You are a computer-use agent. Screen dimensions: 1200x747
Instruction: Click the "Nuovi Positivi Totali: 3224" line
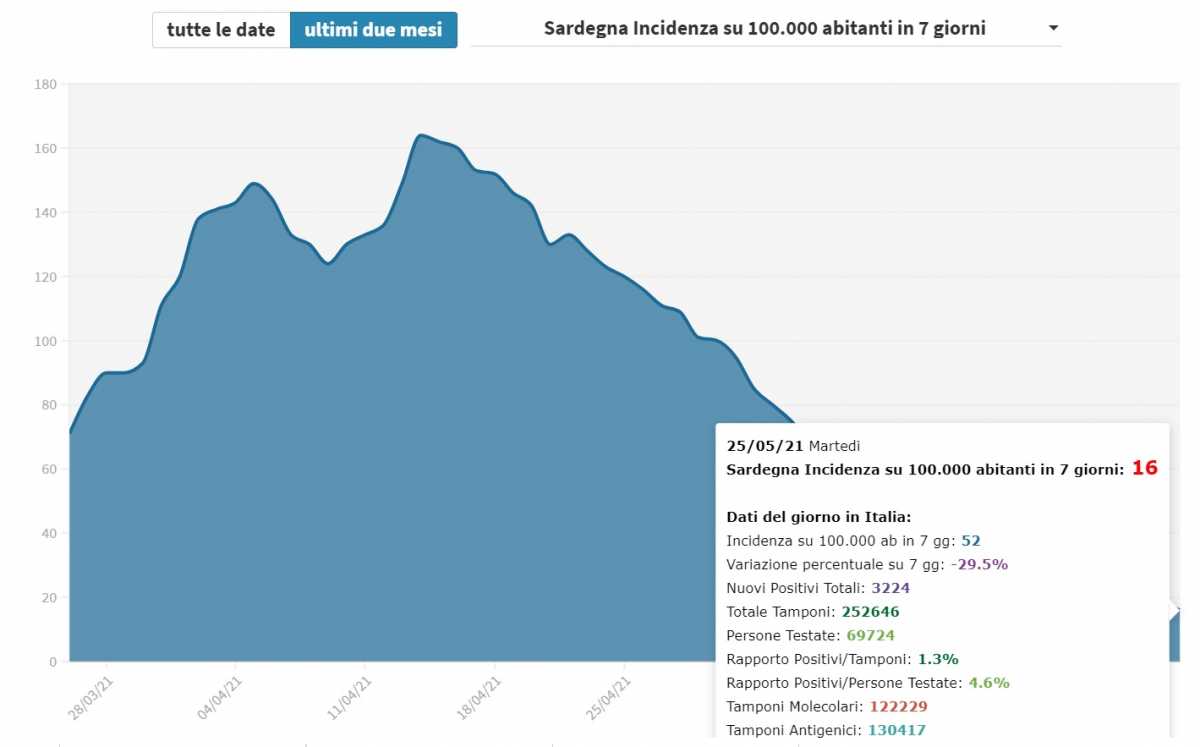pos(818,588)
